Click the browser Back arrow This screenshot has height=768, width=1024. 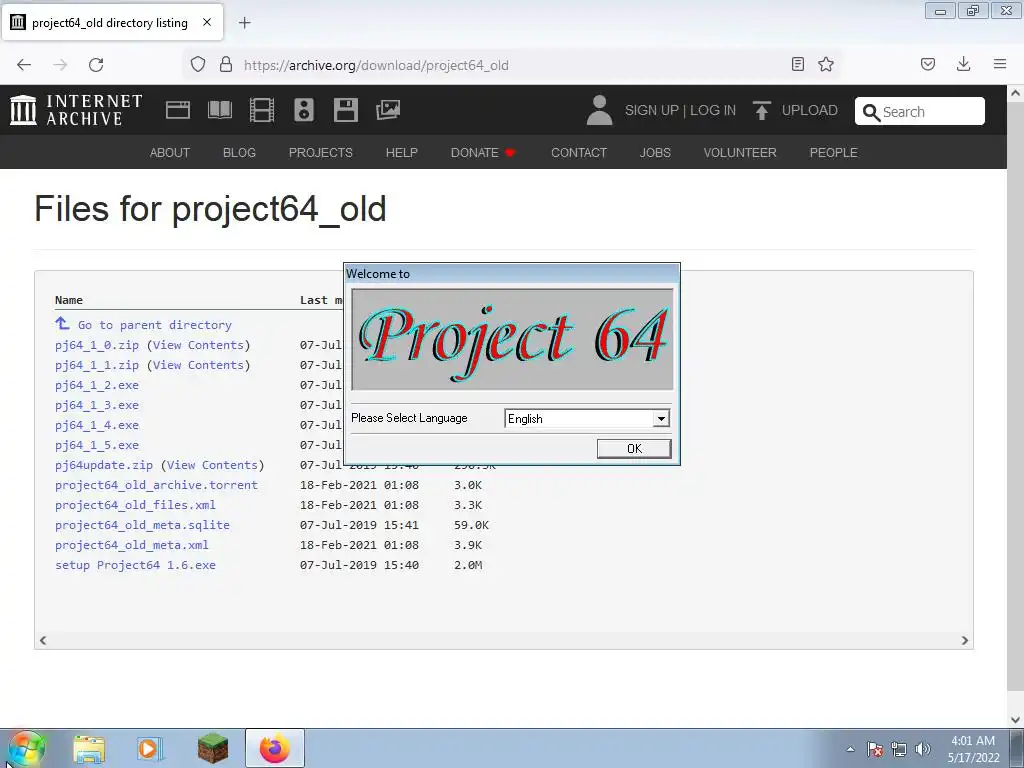tap(24, 65)
